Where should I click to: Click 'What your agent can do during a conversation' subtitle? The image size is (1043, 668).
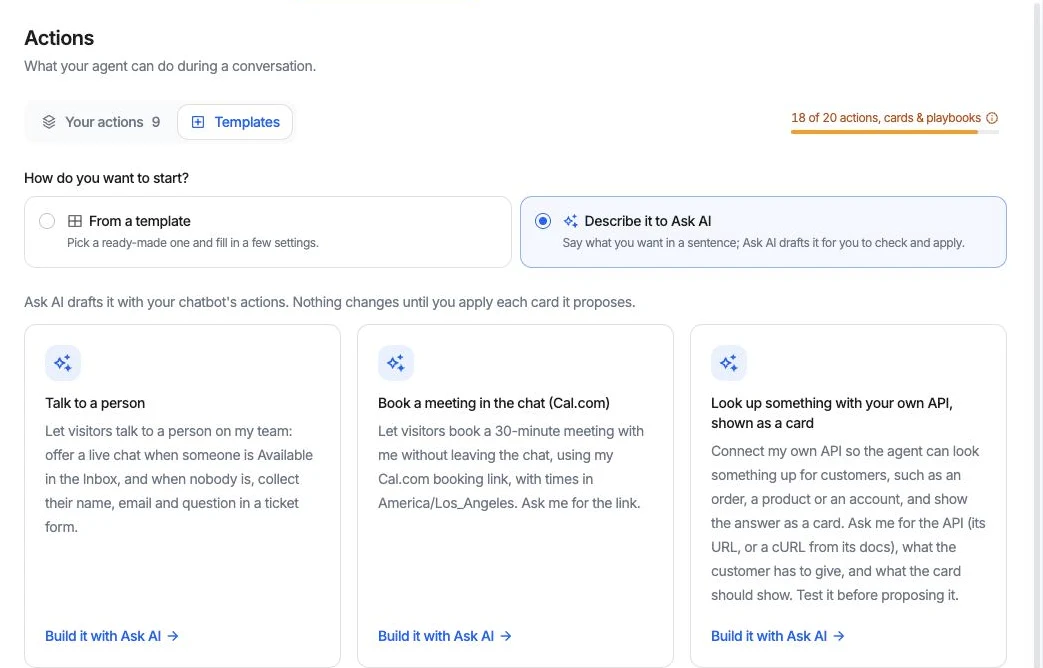click(170, 66)
